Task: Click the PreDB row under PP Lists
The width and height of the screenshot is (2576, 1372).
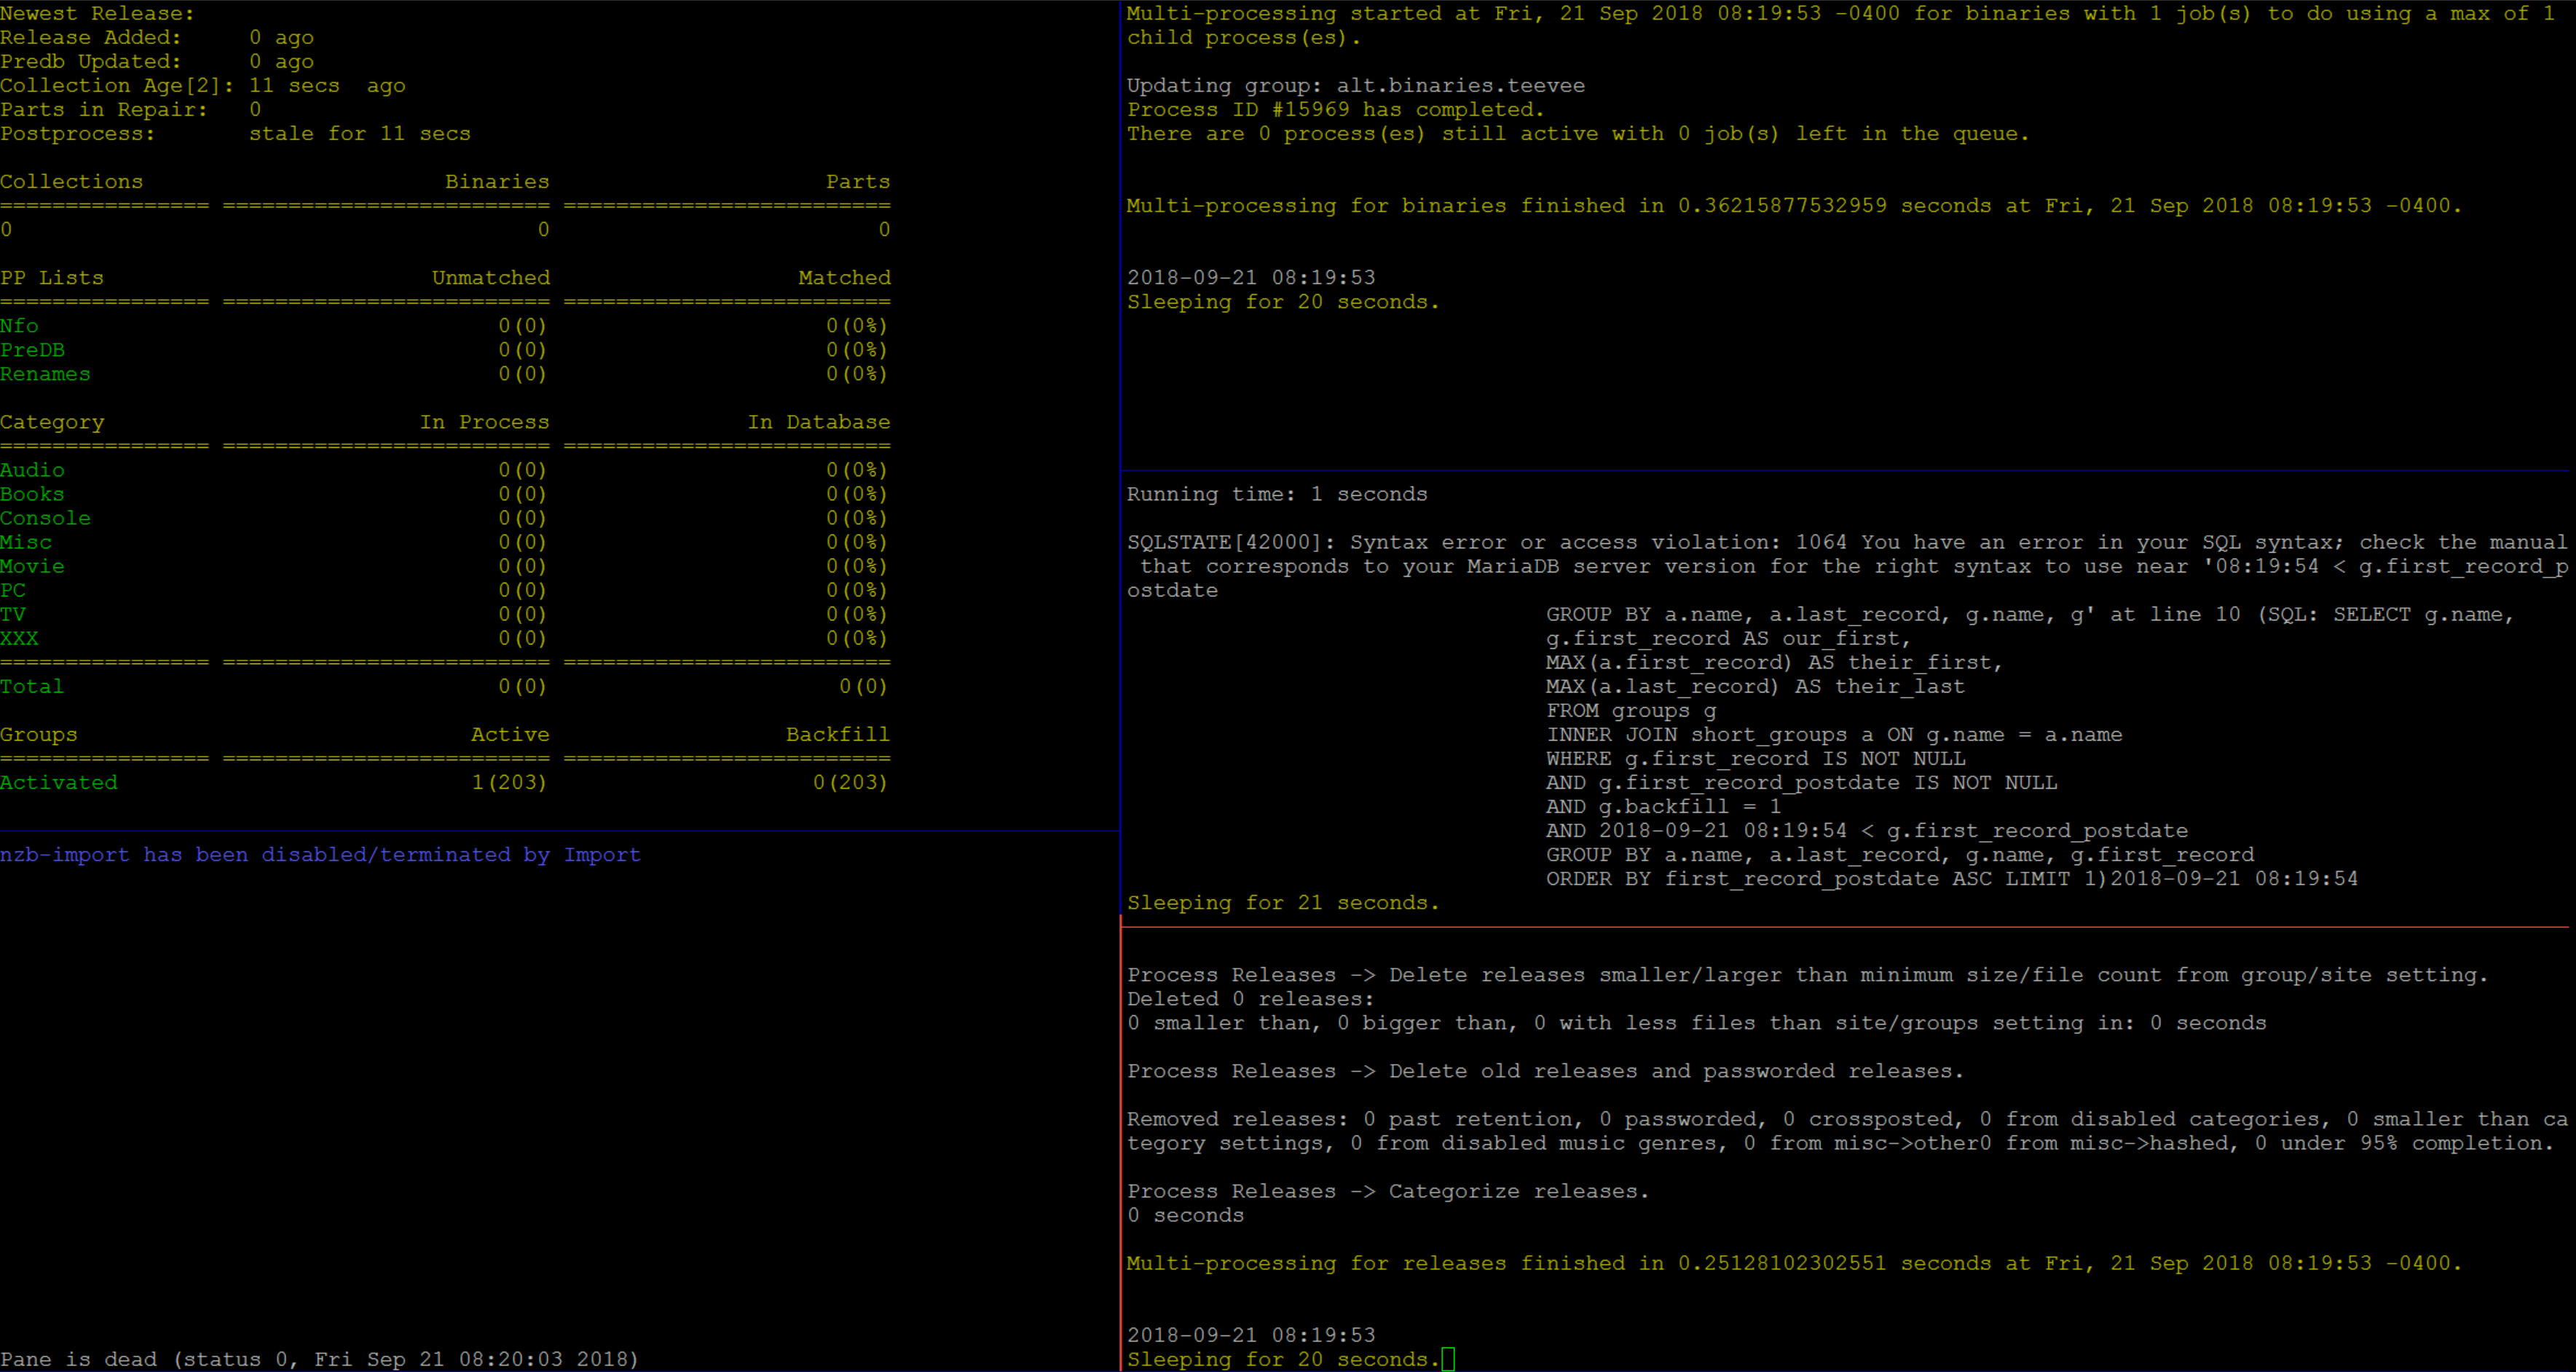Action: tap(33, 349)
